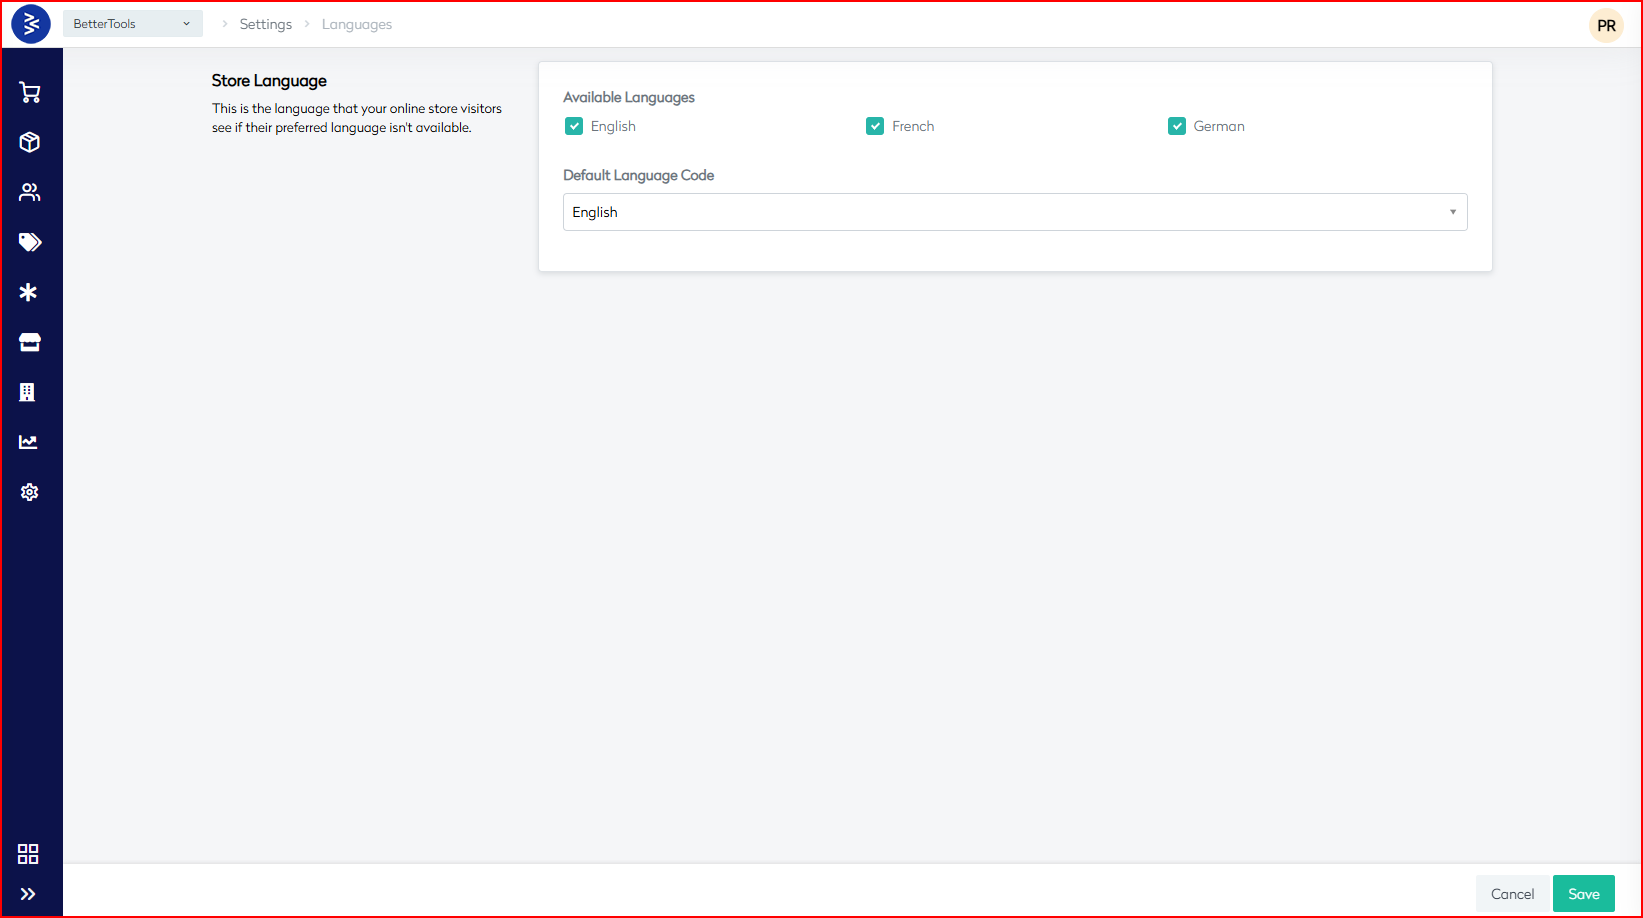Open the price tags icon
Viewport: 1643px width, 918px height.
pos(30,242)
